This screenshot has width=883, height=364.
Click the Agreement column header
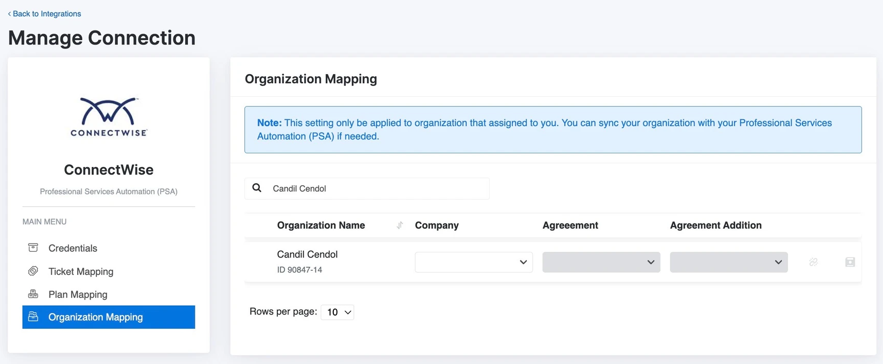tap(570, 225)
